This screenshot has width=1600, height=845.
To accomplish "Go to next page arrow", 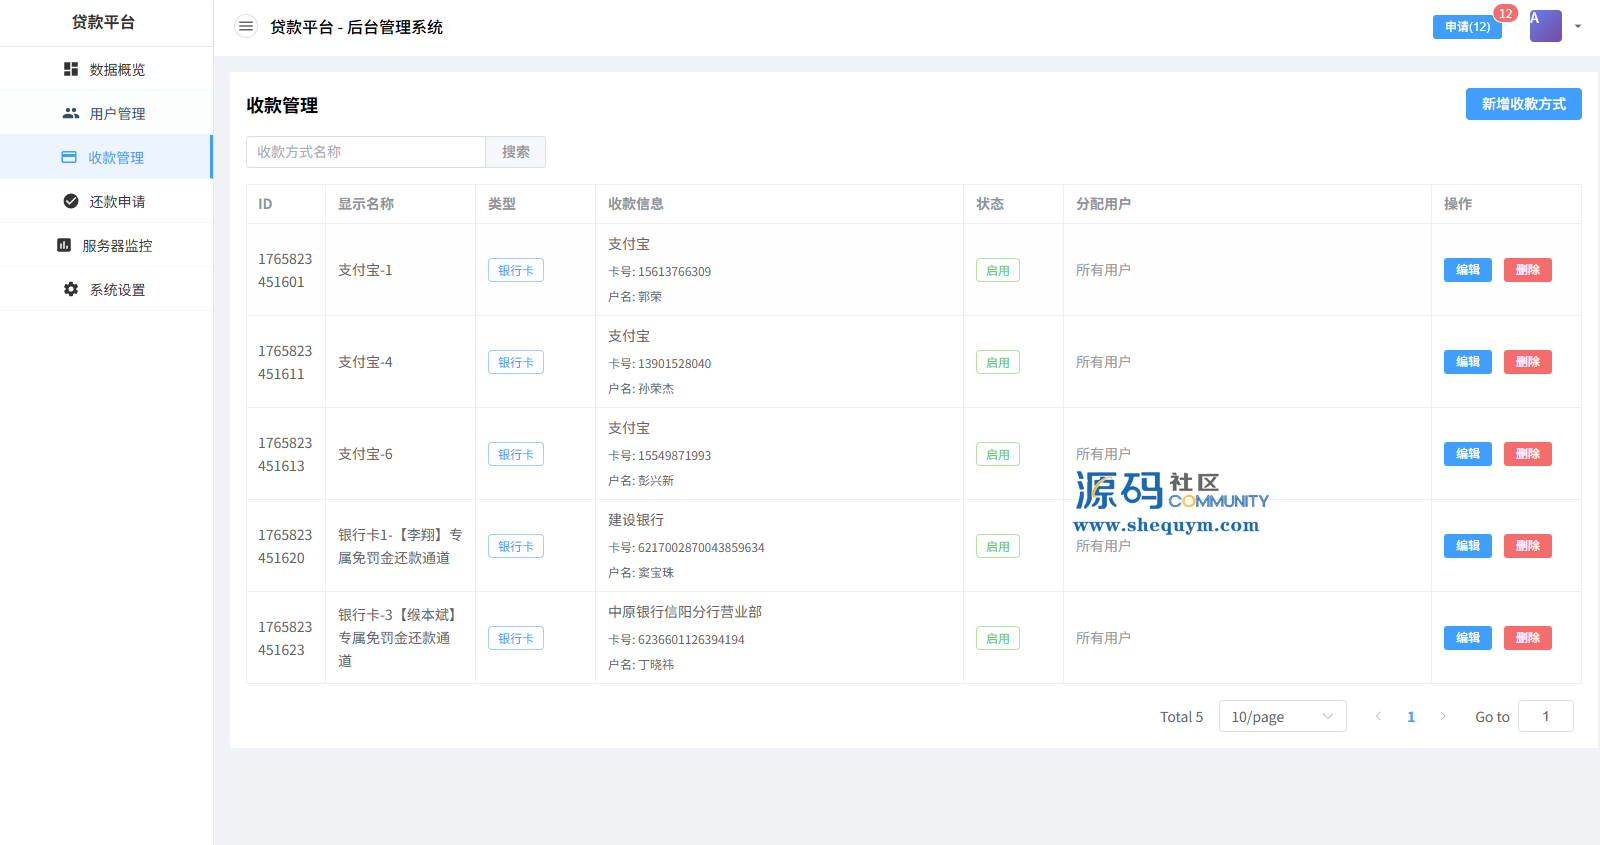I will pos(1443,716).
